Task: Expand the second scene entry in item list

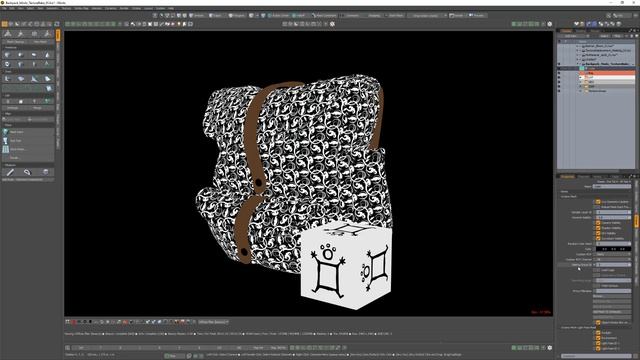Action: 577,51
